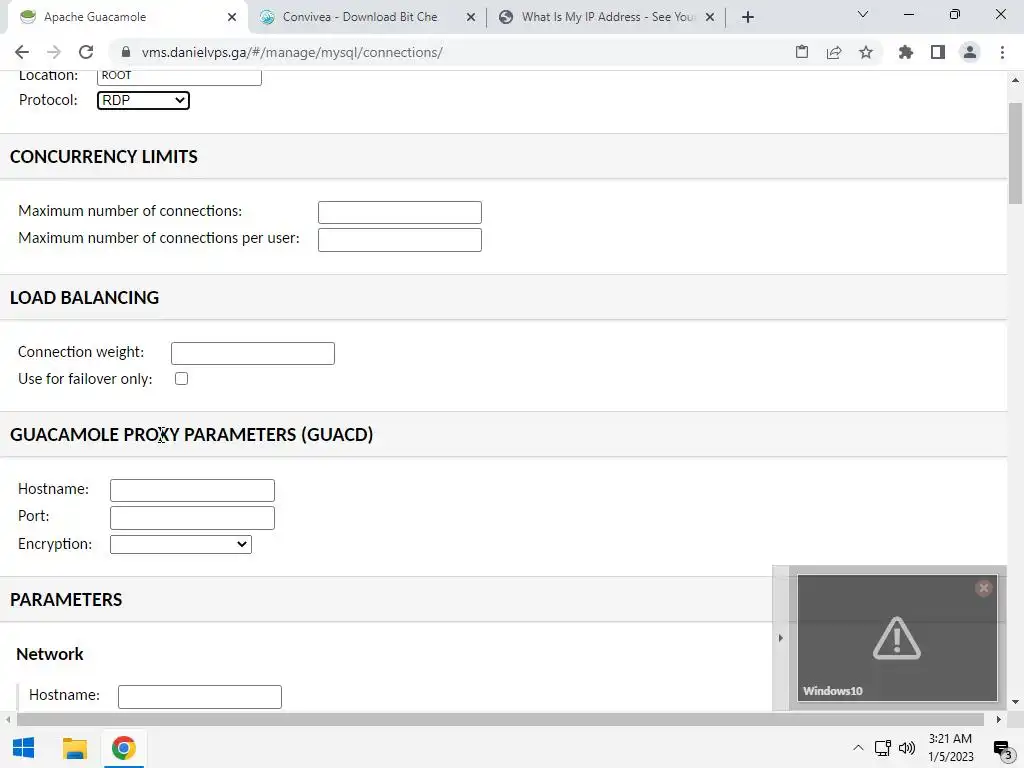Open network status tray icon

tap(883, 748)
